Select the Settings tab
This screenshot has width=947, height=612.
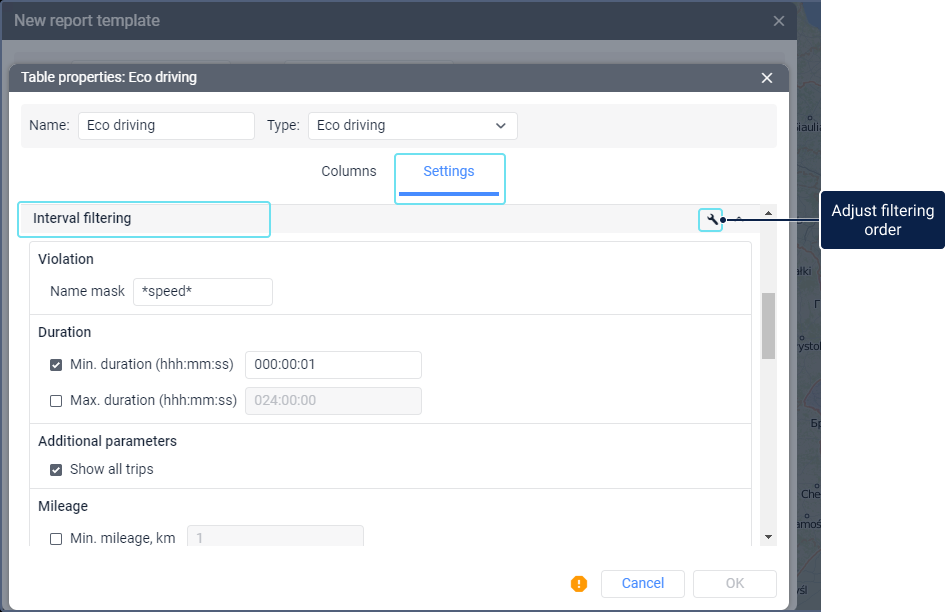click(449, 172)
